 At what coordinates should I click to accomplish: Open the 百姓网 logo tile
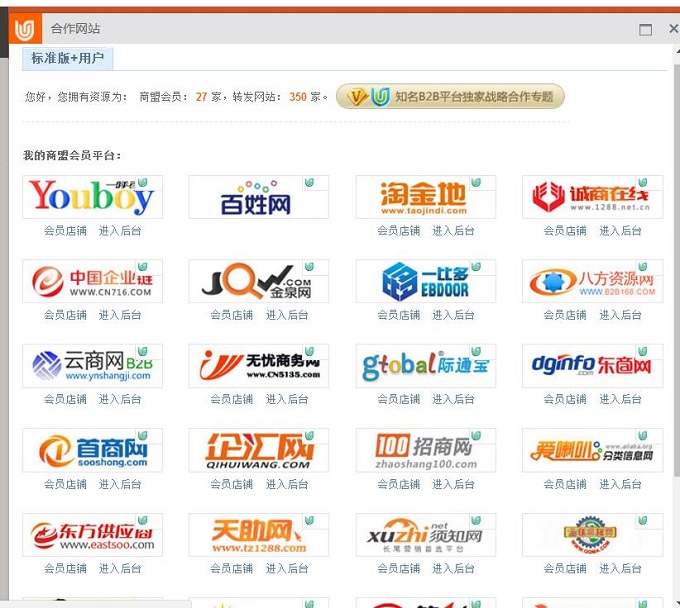coord(258,197)
